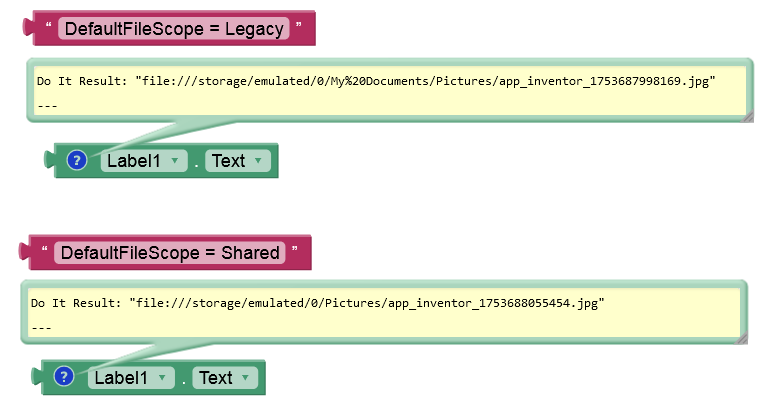Click the dashes line in the lower comment bubble
This screenshot has height=410, width=762.
coord(41,327)
